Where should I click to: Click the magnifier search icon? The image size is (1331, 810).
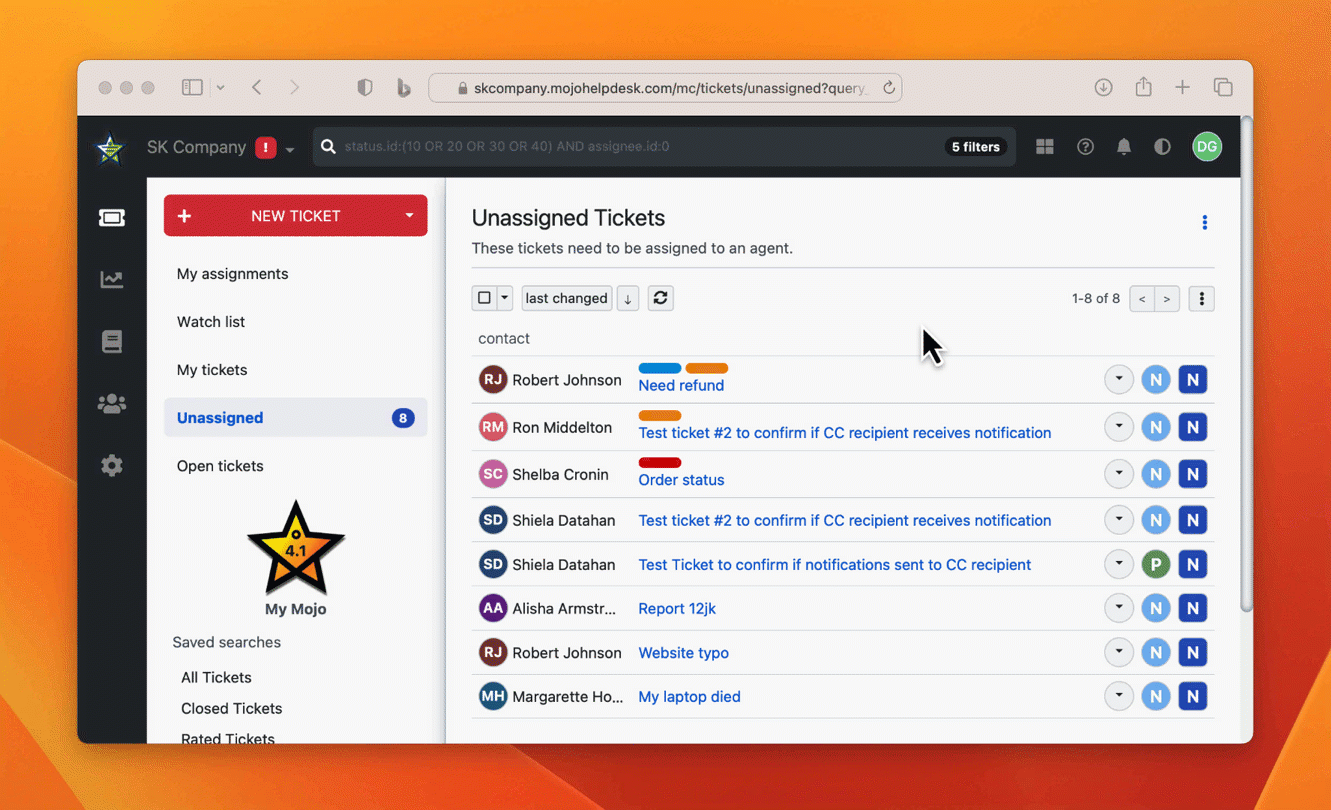click(328, 147)
